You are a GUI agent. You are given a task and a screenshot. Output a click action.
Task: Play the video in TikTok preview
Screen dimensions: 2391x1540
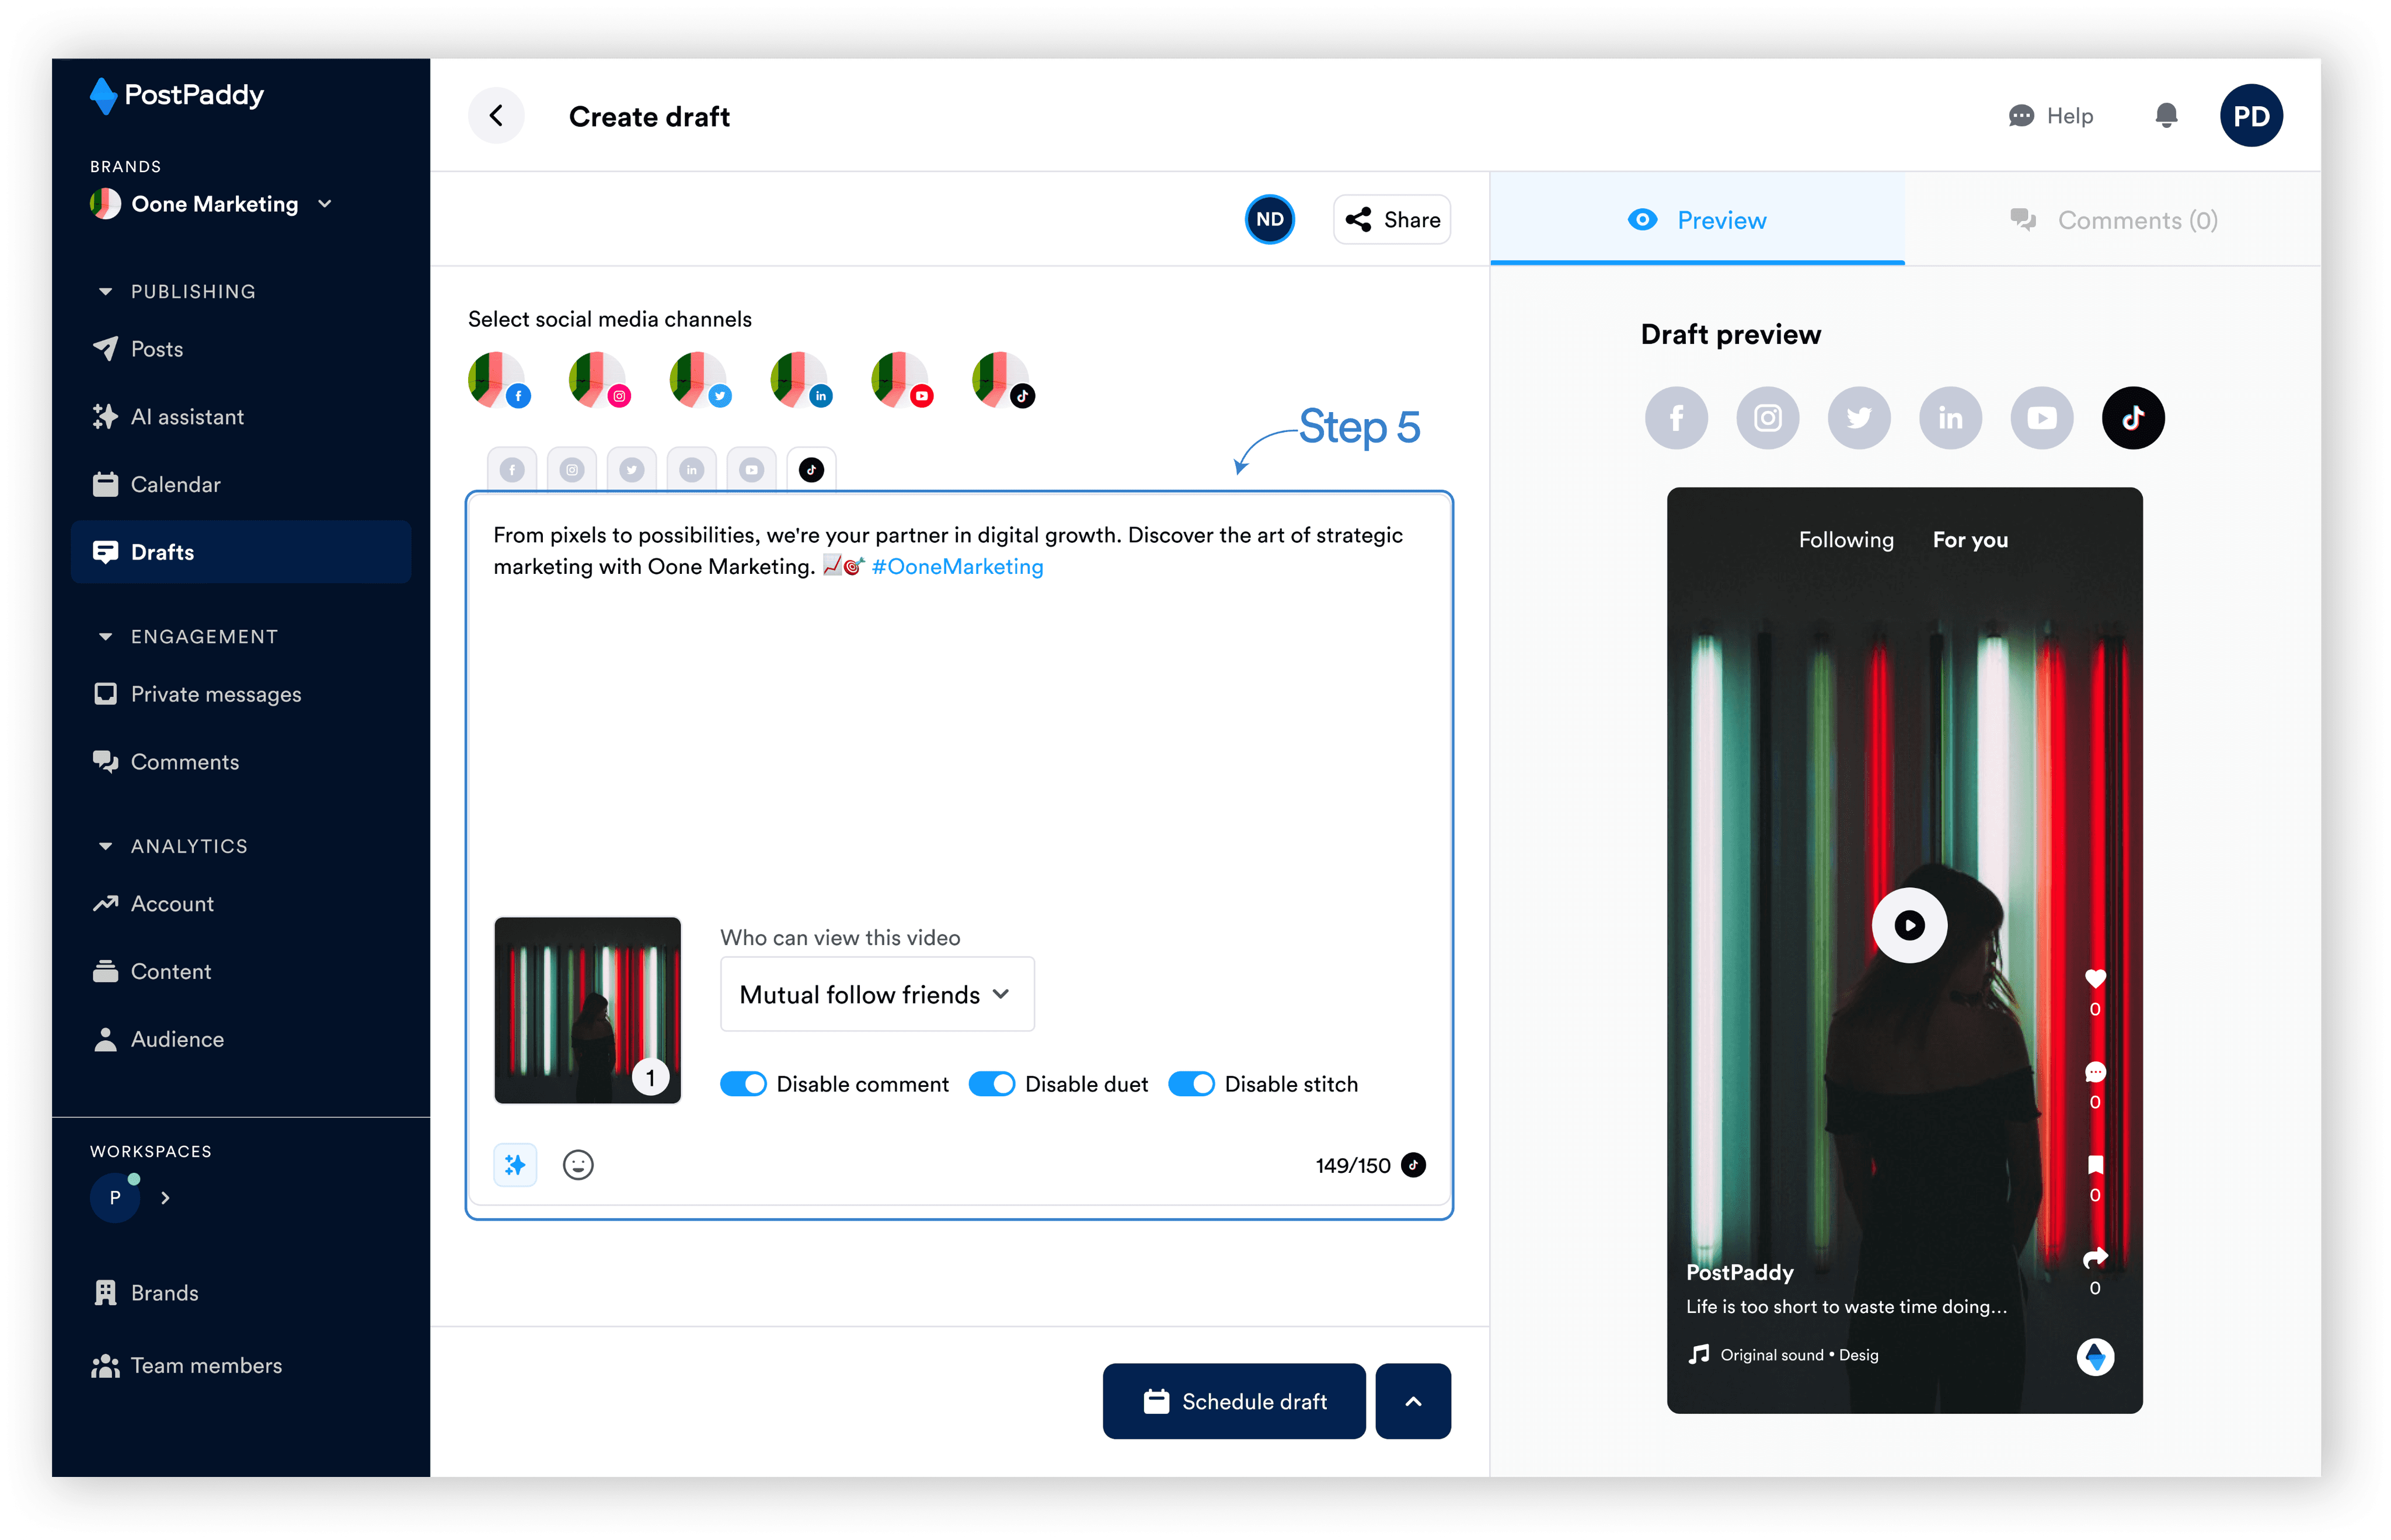click(1908, 925)
